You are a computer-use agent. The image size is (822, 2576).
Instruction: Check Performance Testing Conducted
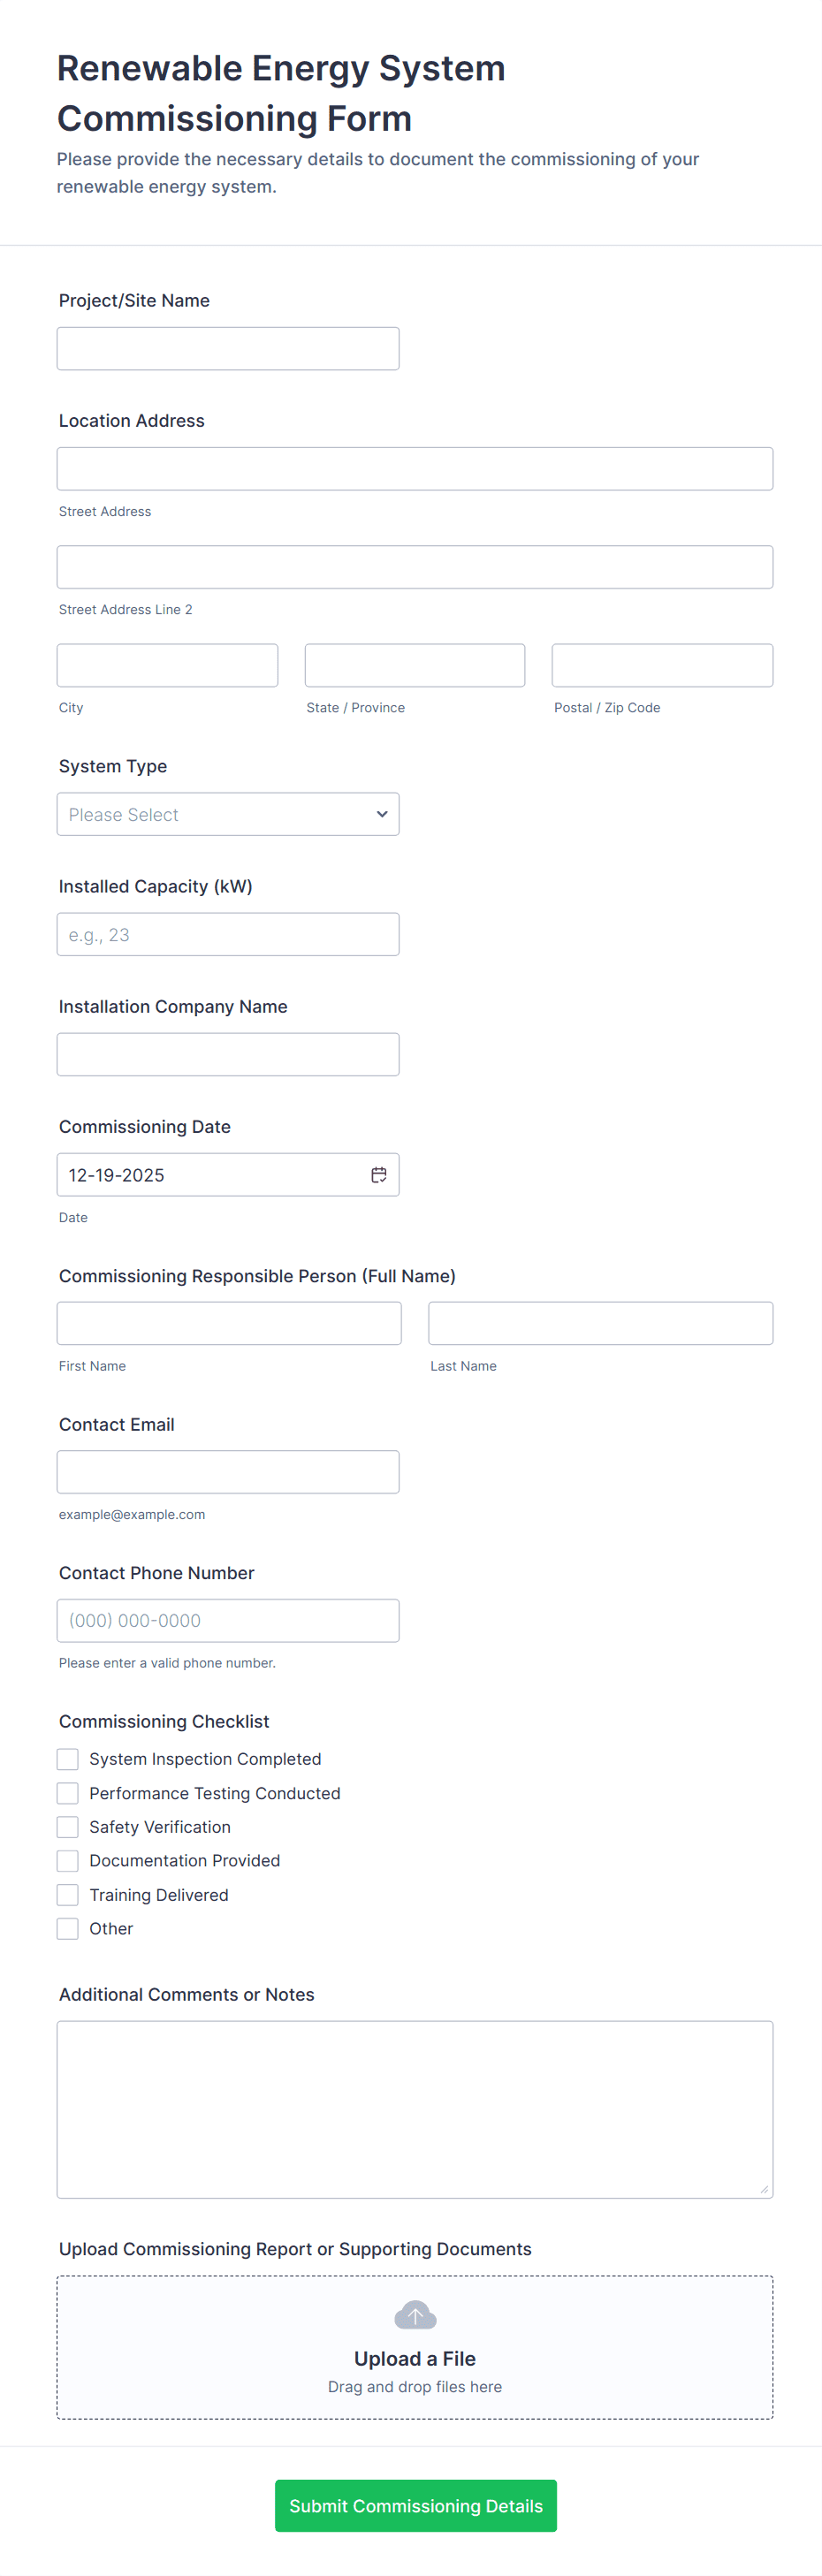(67, 1792)
